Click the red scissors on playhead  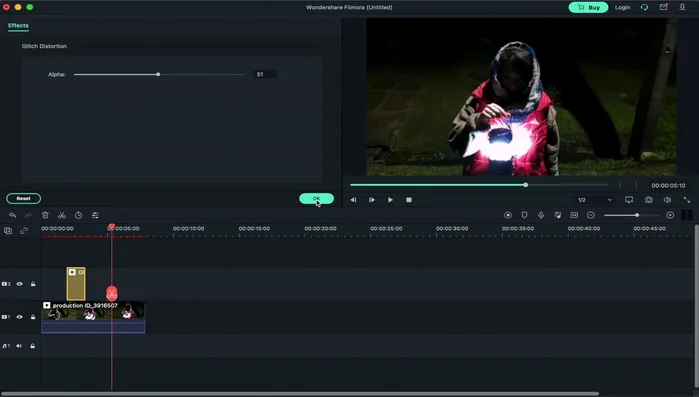(x=112, y=294)
